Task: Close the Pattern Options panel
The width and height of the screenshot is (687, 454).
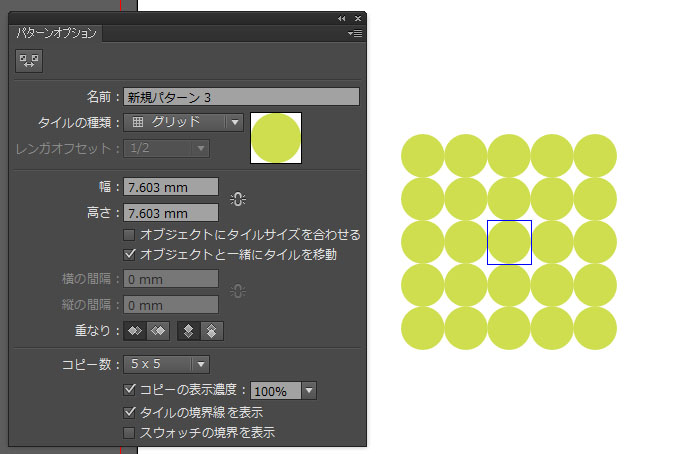Action: coord(358,18)
